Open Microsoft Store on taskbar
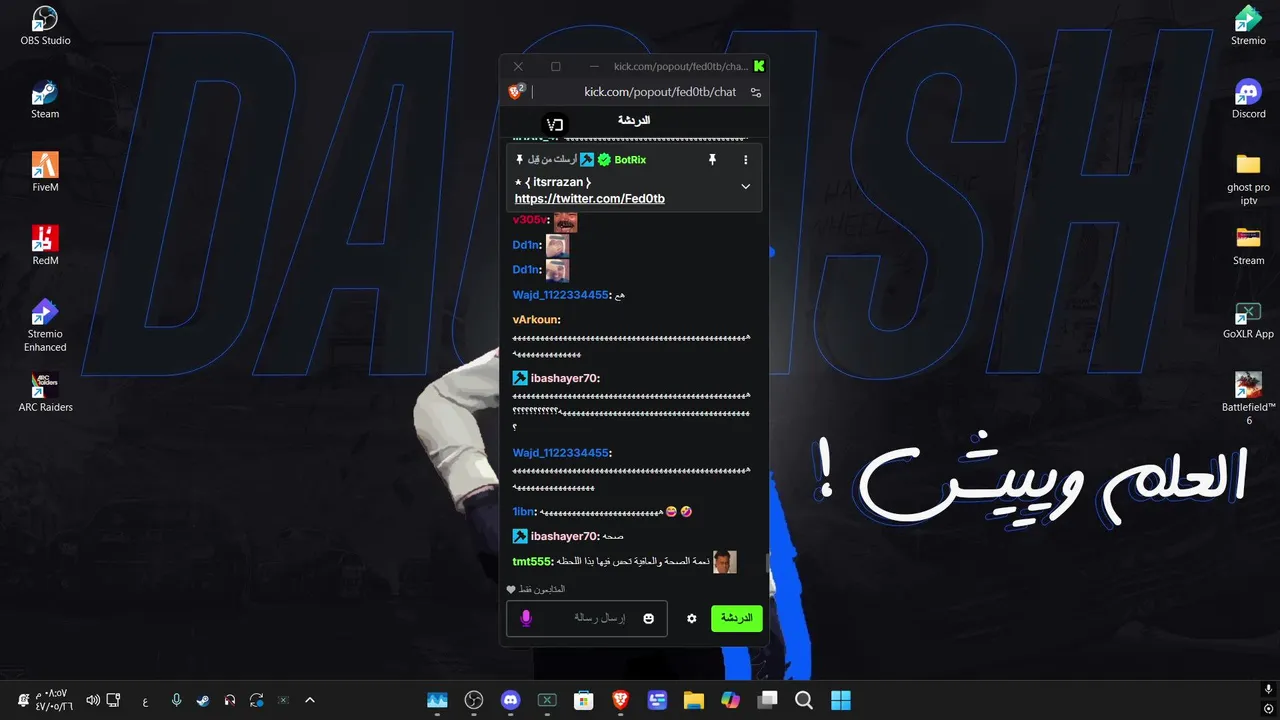Image resolution: width=1280 pixels, height=720 pixels. pyautogui.click(x=584, y=700)
